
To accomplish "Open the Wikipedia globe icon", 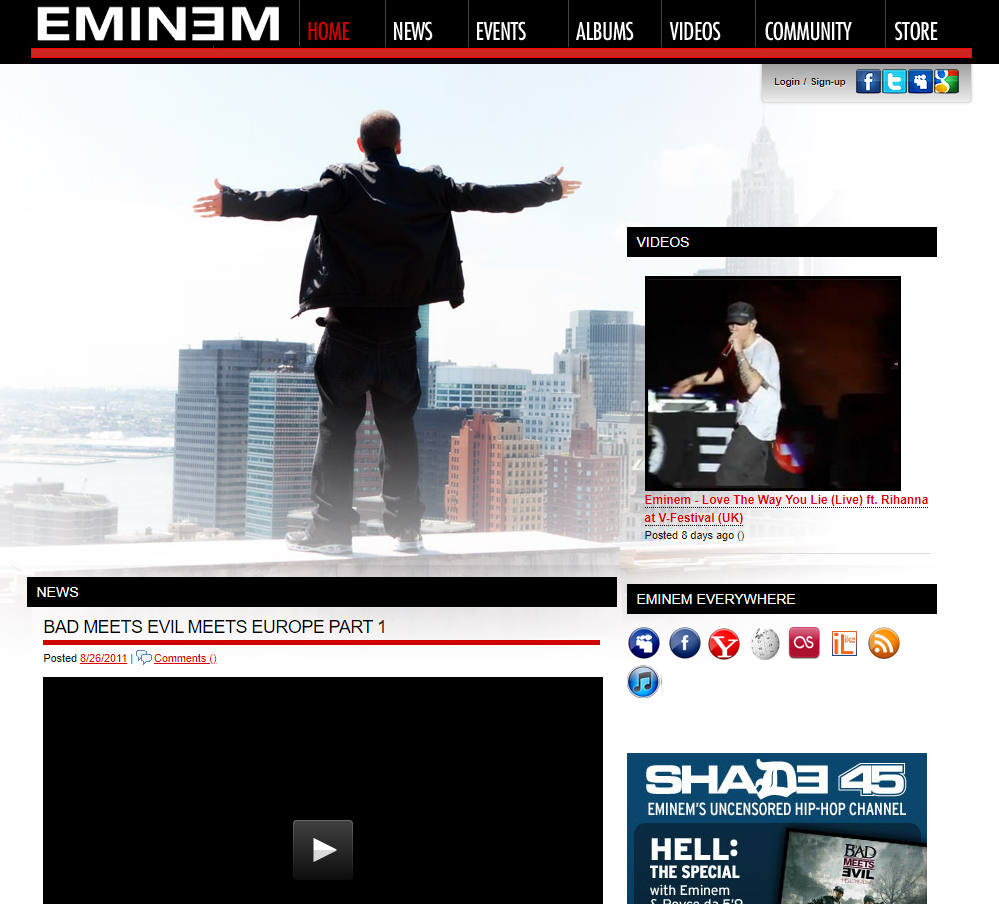I will 765,643.
